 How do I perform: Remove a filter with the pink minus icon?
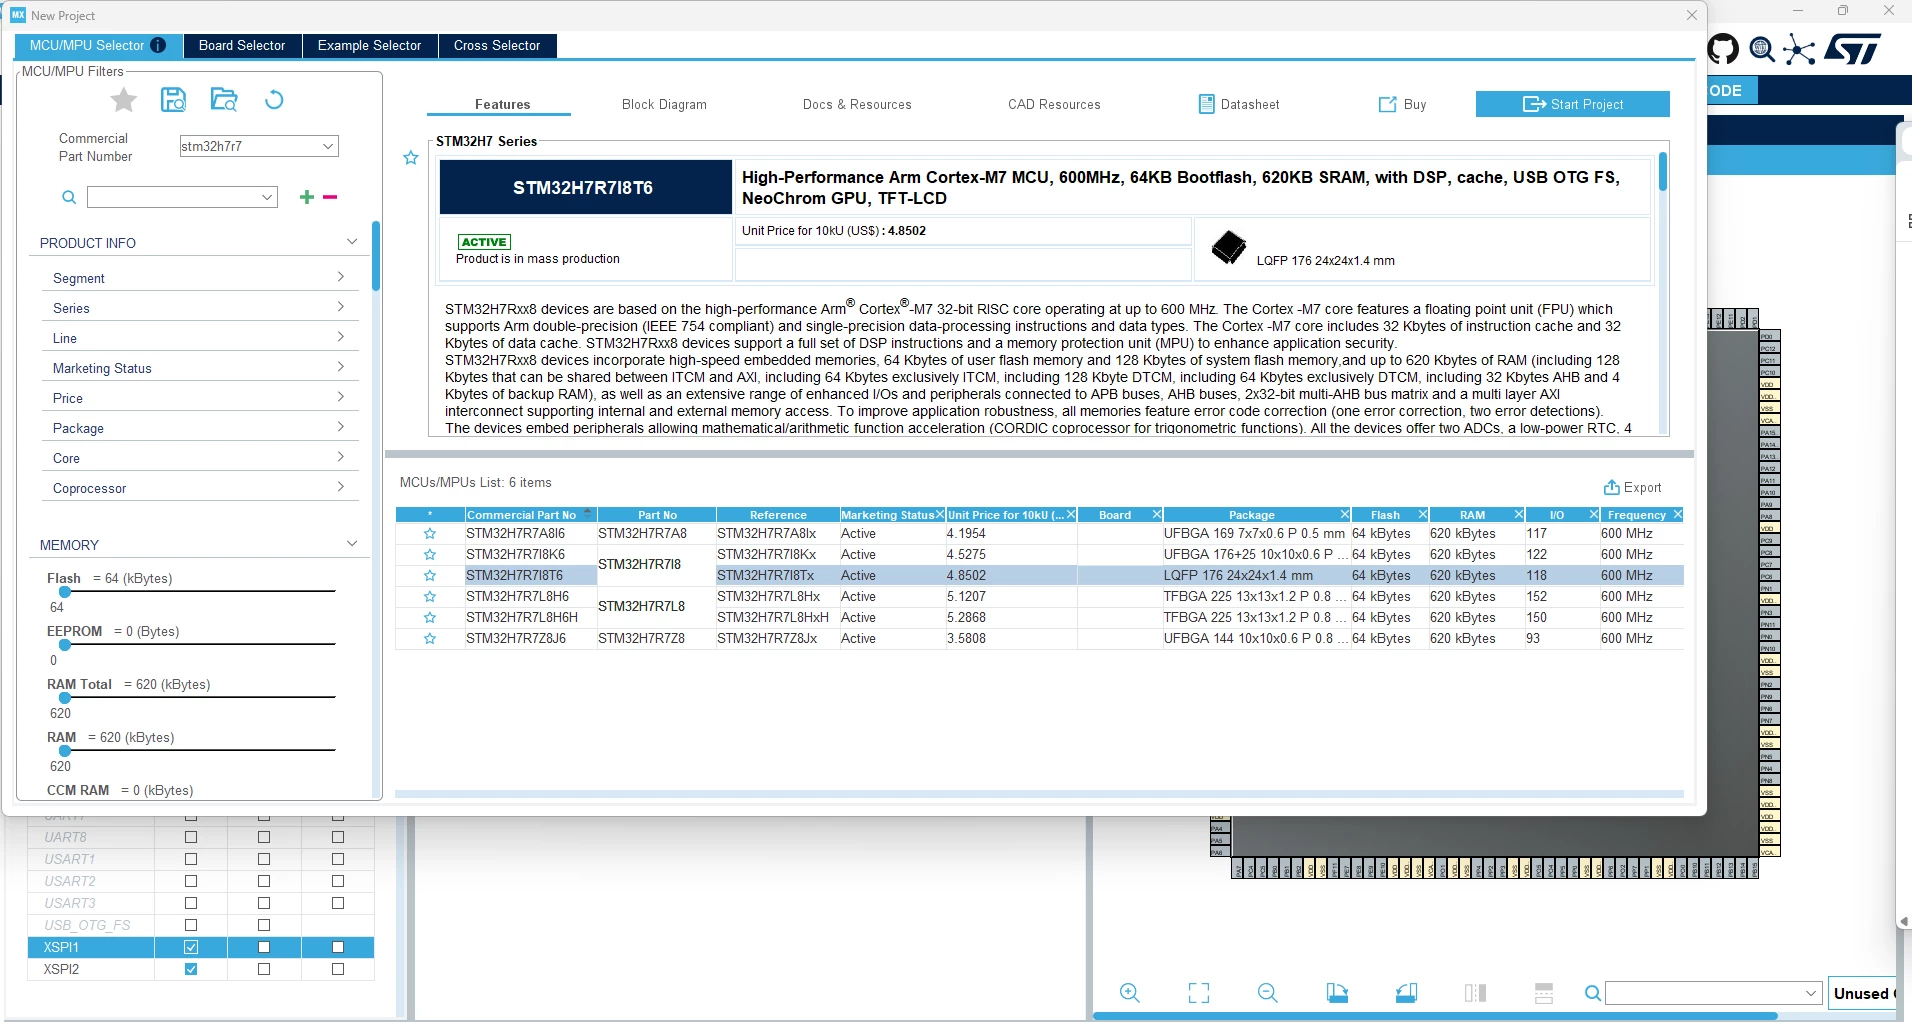point(330,197)
